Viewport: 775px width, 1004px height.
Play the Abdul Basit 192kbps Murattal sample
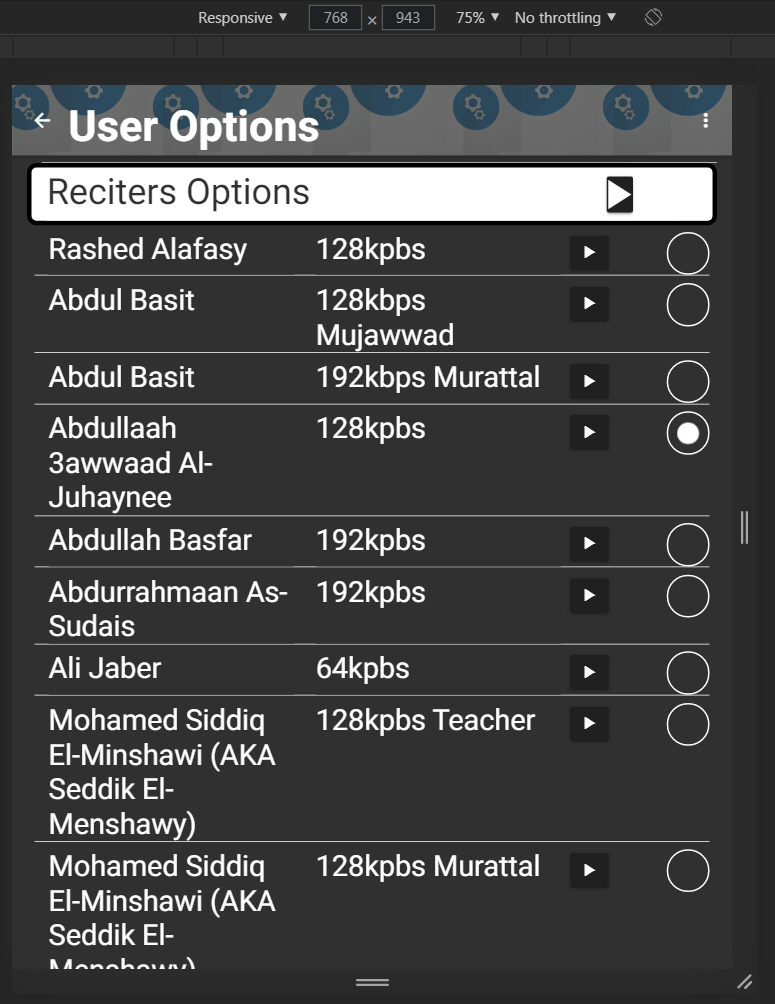click(x=589, y=381)
